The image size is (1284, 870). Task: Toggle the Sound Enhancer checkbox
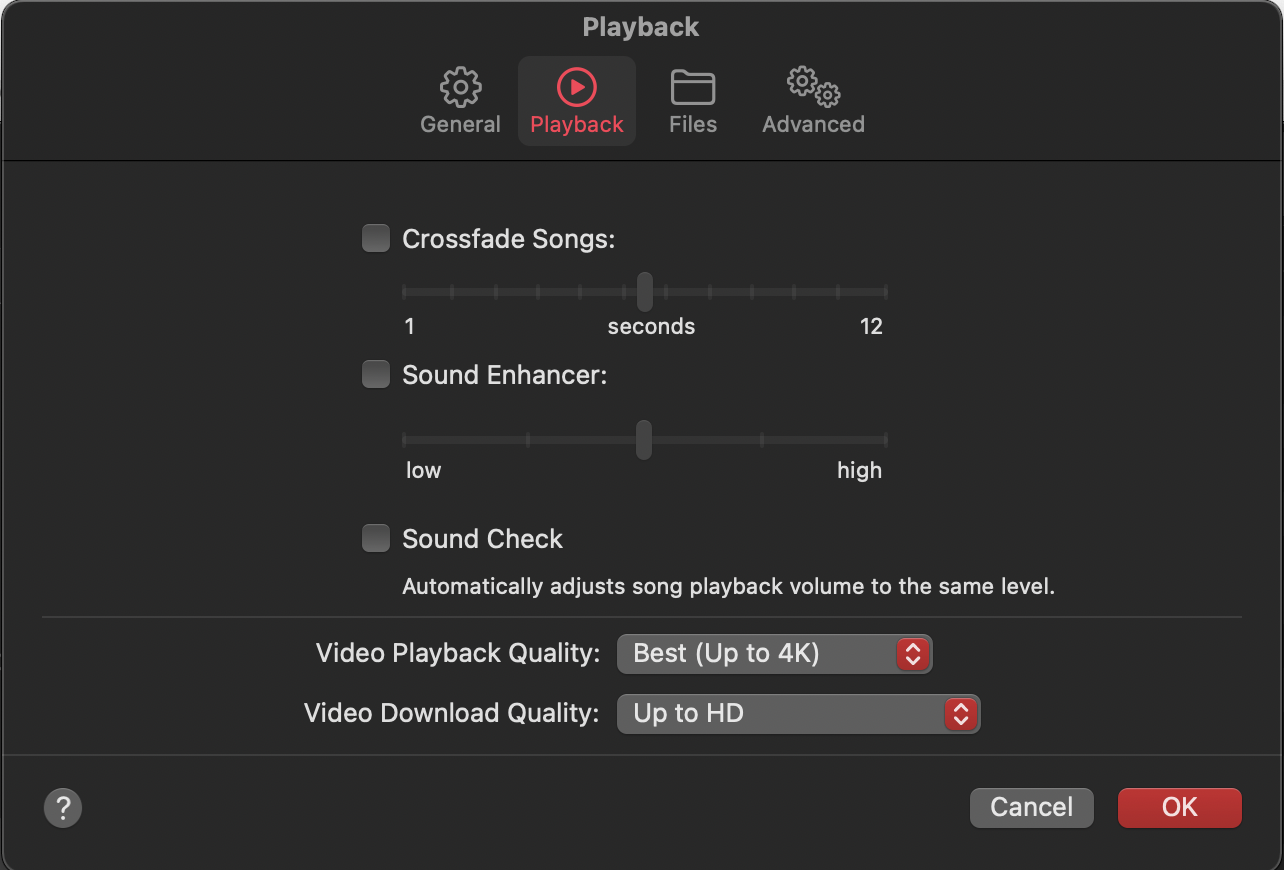[x=376, y=375]
